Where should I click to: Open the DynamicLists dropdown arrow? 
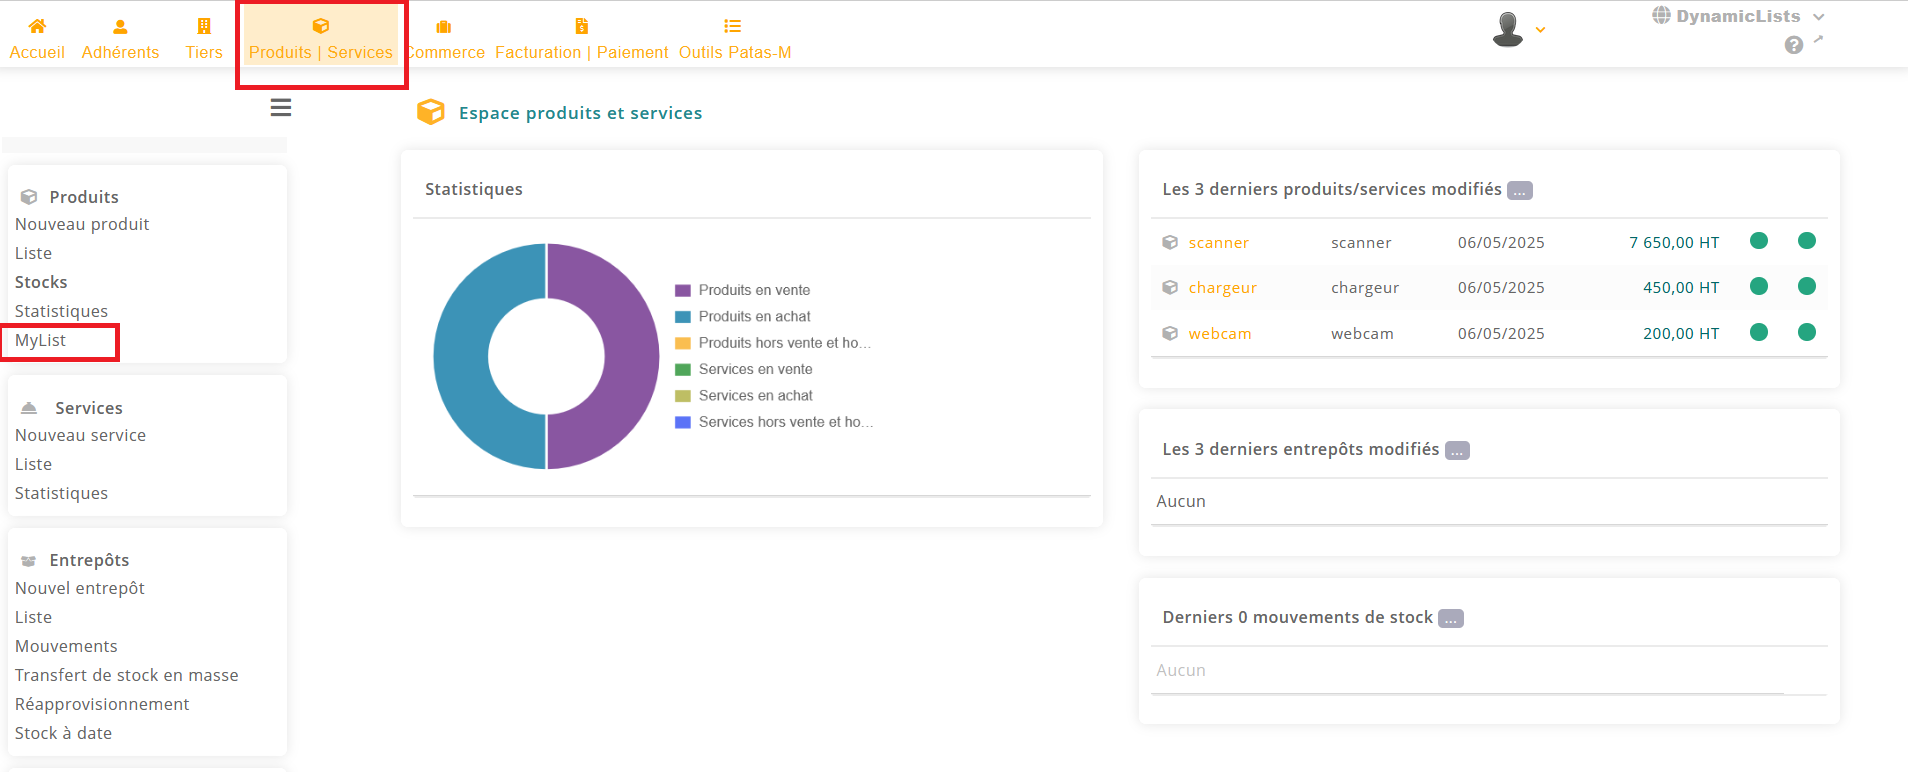pos(1819,17)
